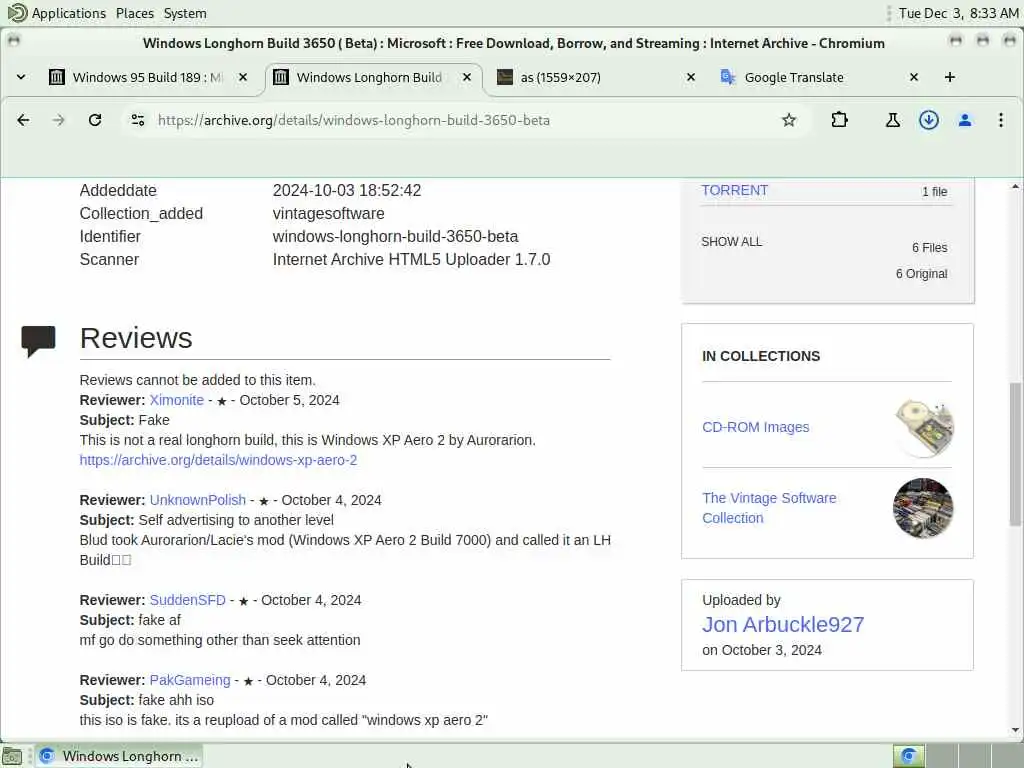This screenshot has width=1024, height=768.
Task: Switch to the as (1559×207) tab
Action: pyautogui.click(x=597, y=77)
